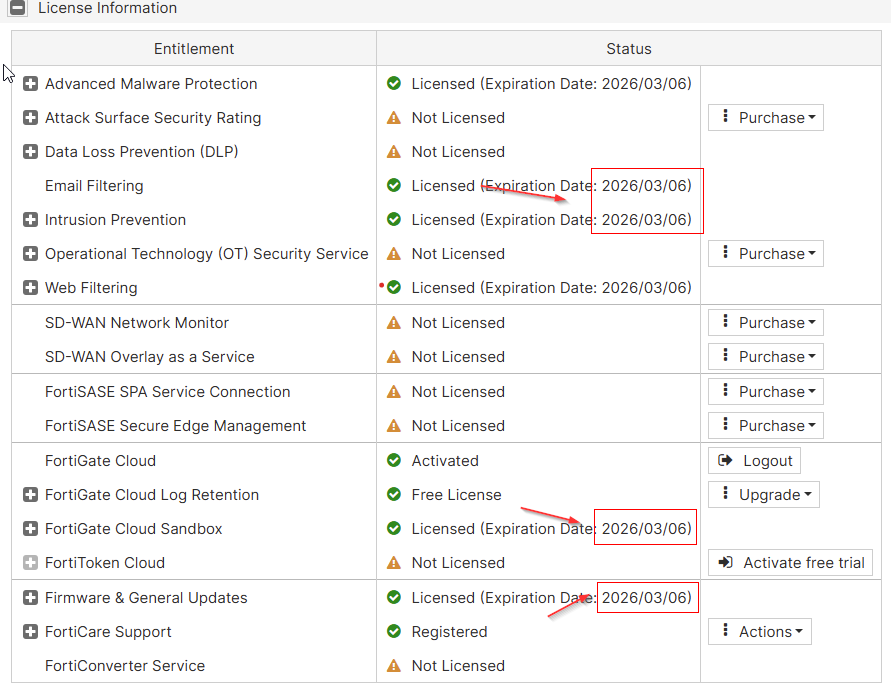Open Purchase menu for FortiSASE SPA Connection
The image size is (891, 684).
pos(766,392)
